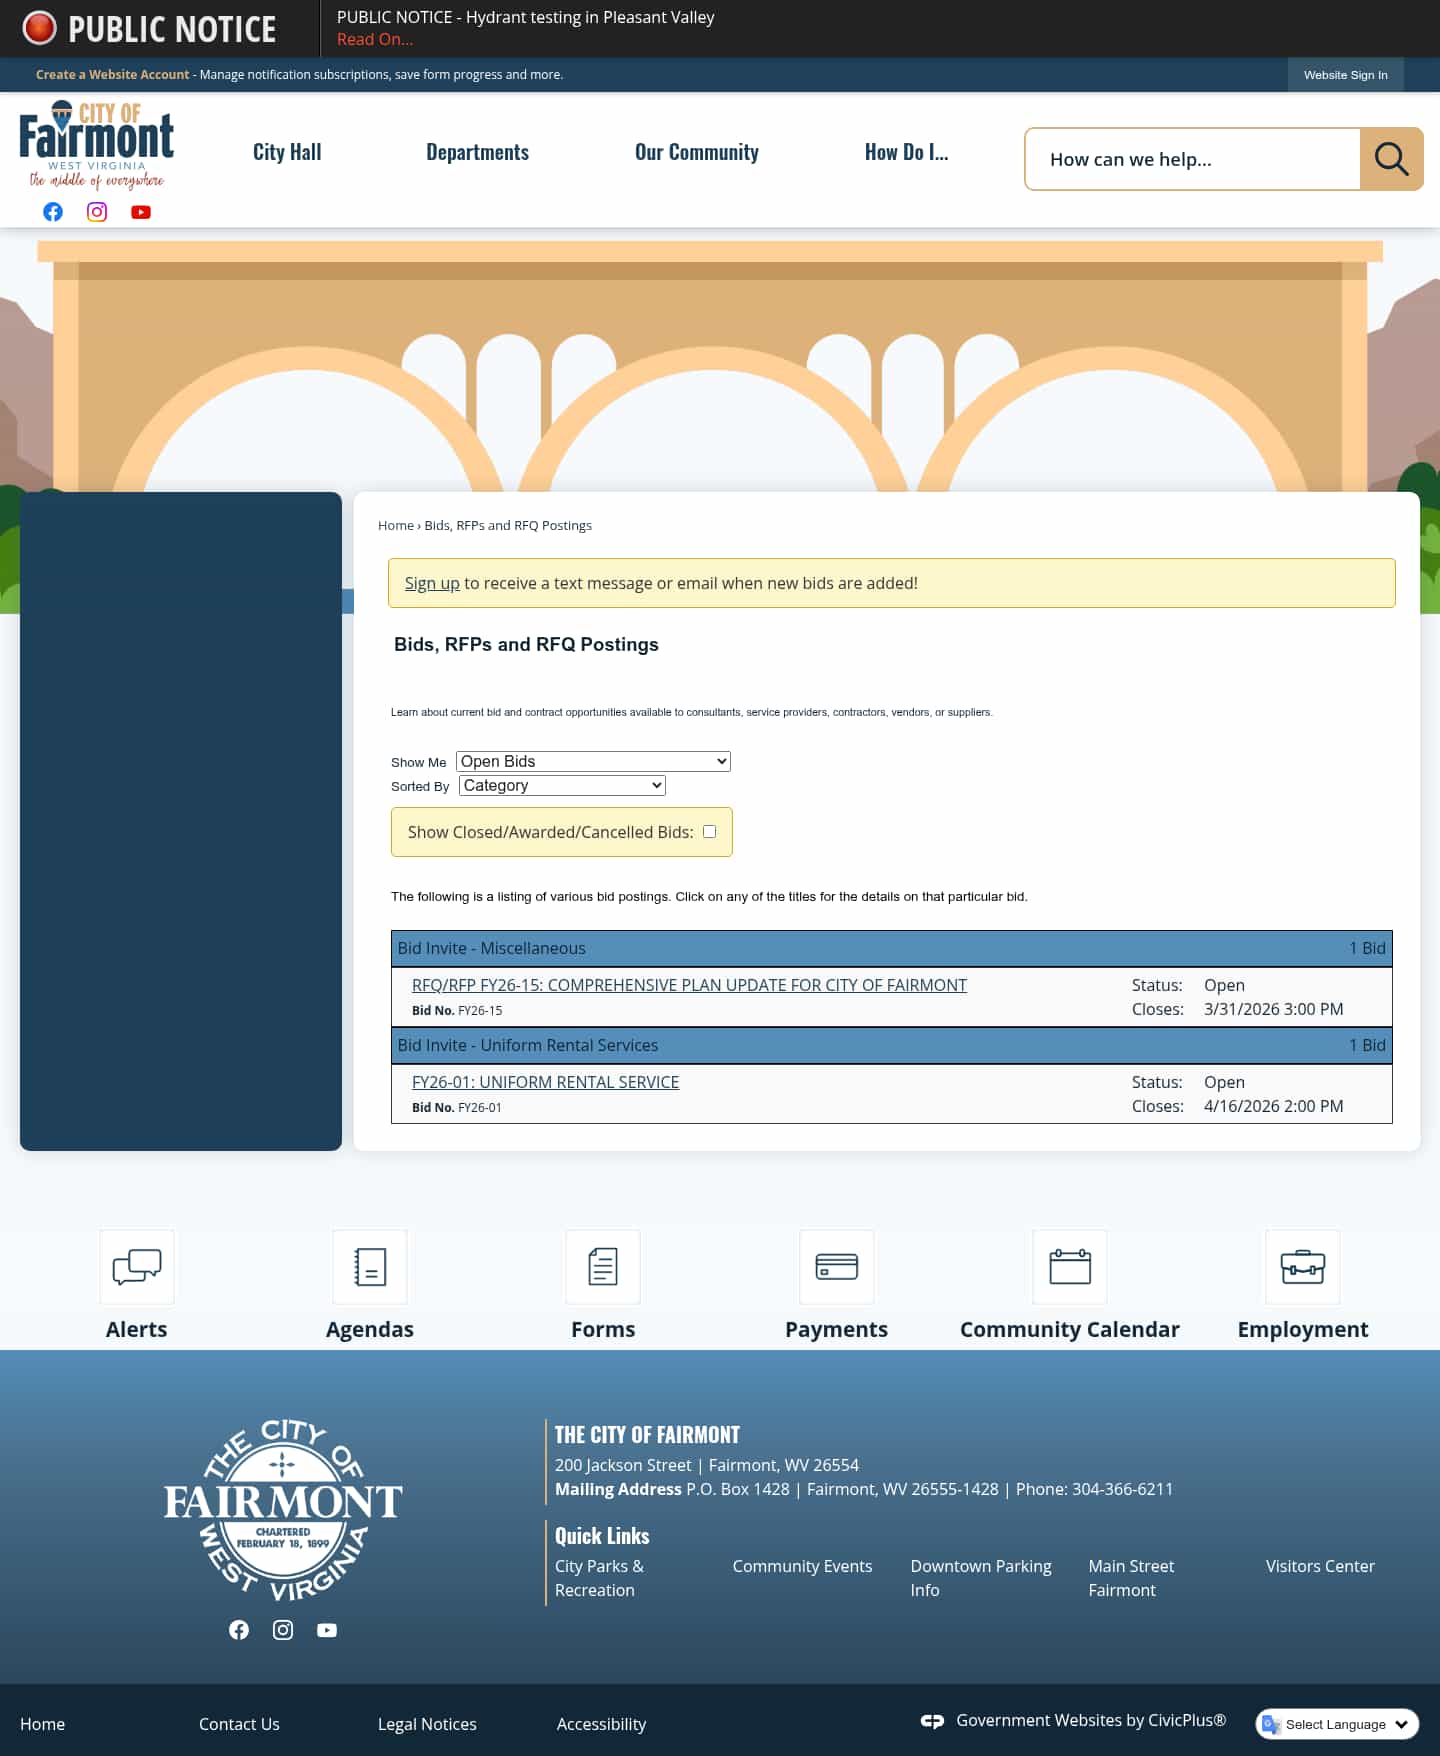Image resolution: width=1440 pixels, height=1756 pixels.
Task: Open the Agendas notebook icon
Action: pos(370,1267)
